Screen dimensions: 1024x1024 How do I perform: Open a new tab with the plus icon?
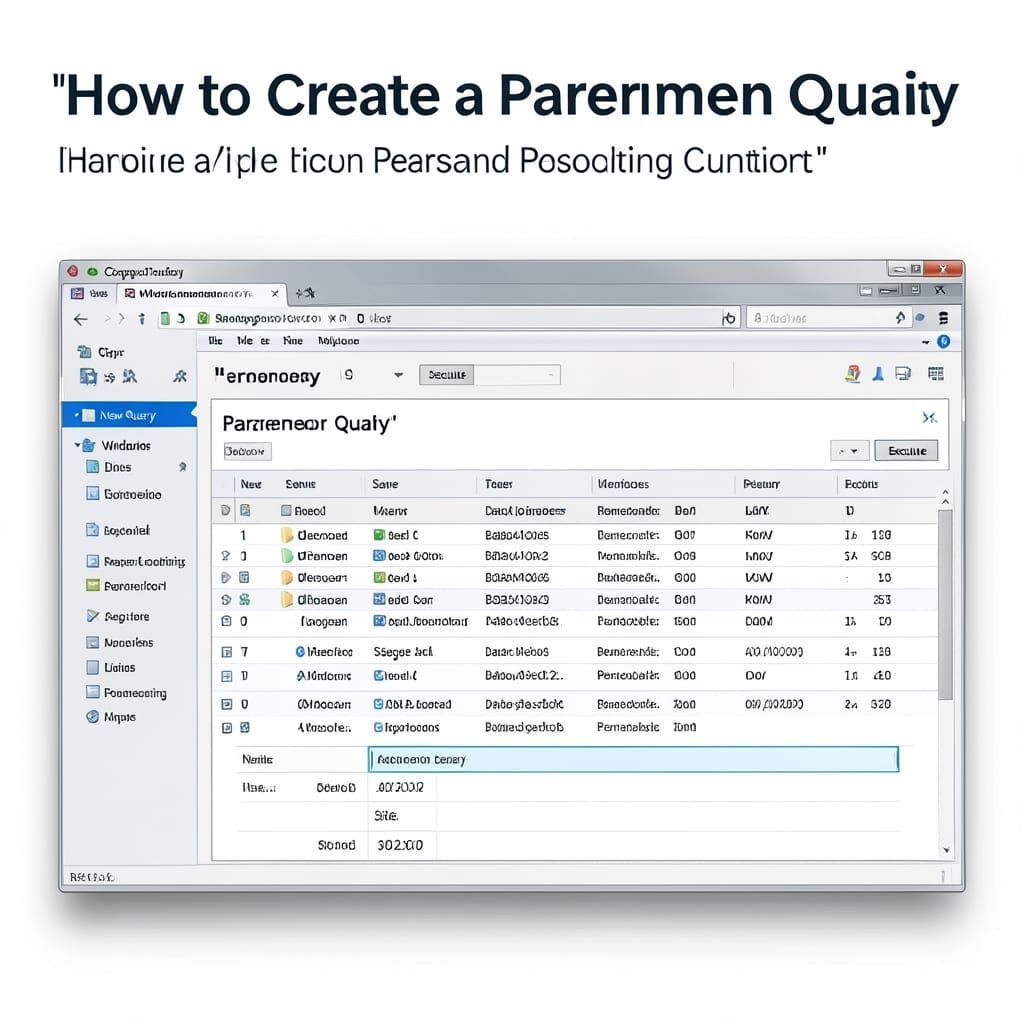pyautogui.click(x=305, y=294)
